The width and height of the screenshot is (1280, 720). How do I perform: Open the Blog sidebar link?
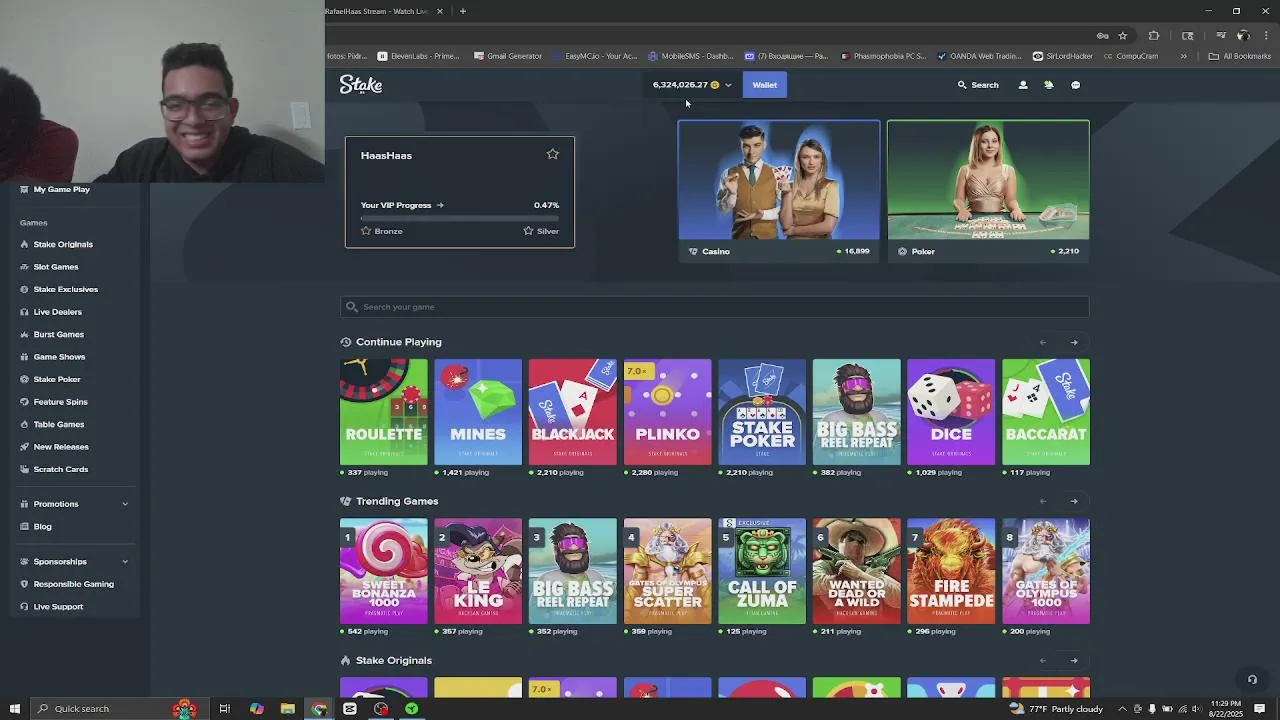pos(42,527)
